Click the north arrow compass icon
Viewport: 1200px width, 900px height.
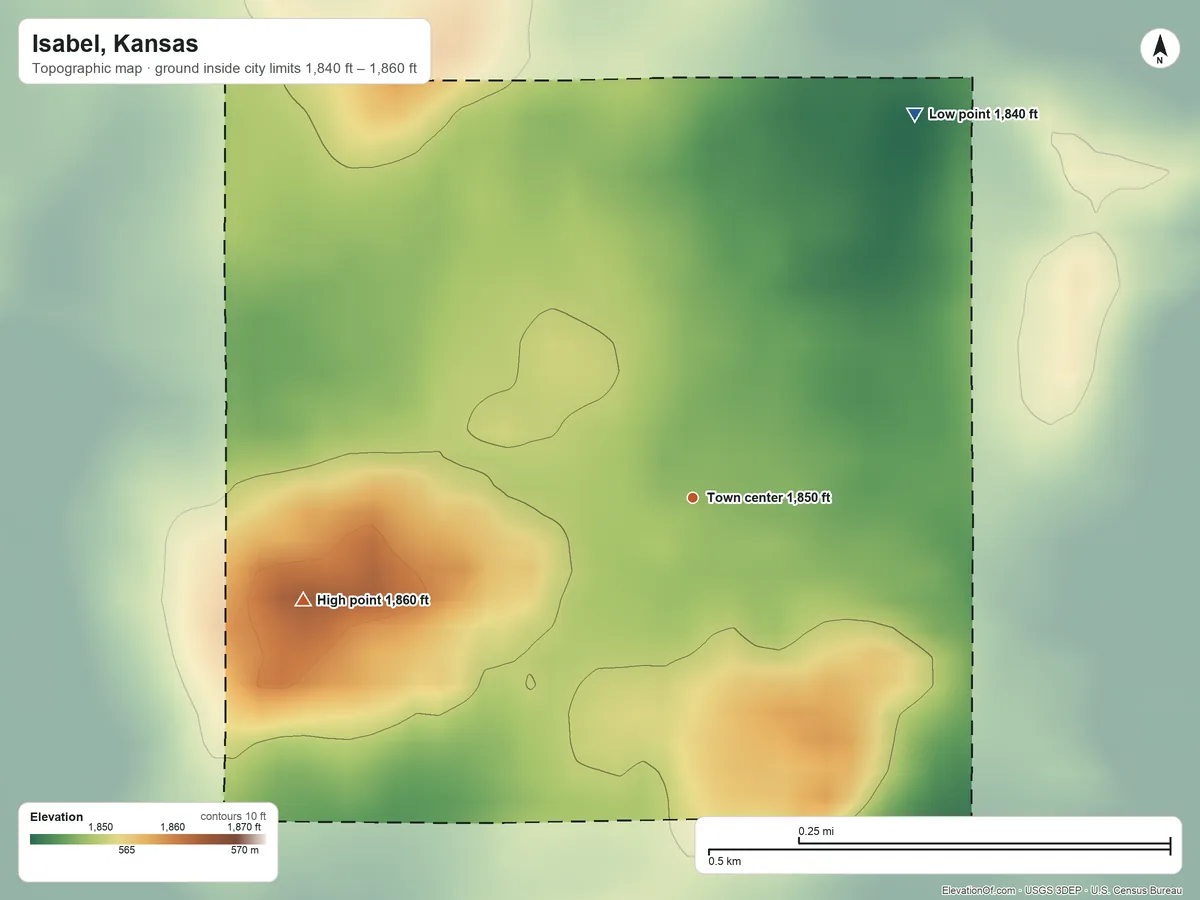click(x=1160, y=49)
